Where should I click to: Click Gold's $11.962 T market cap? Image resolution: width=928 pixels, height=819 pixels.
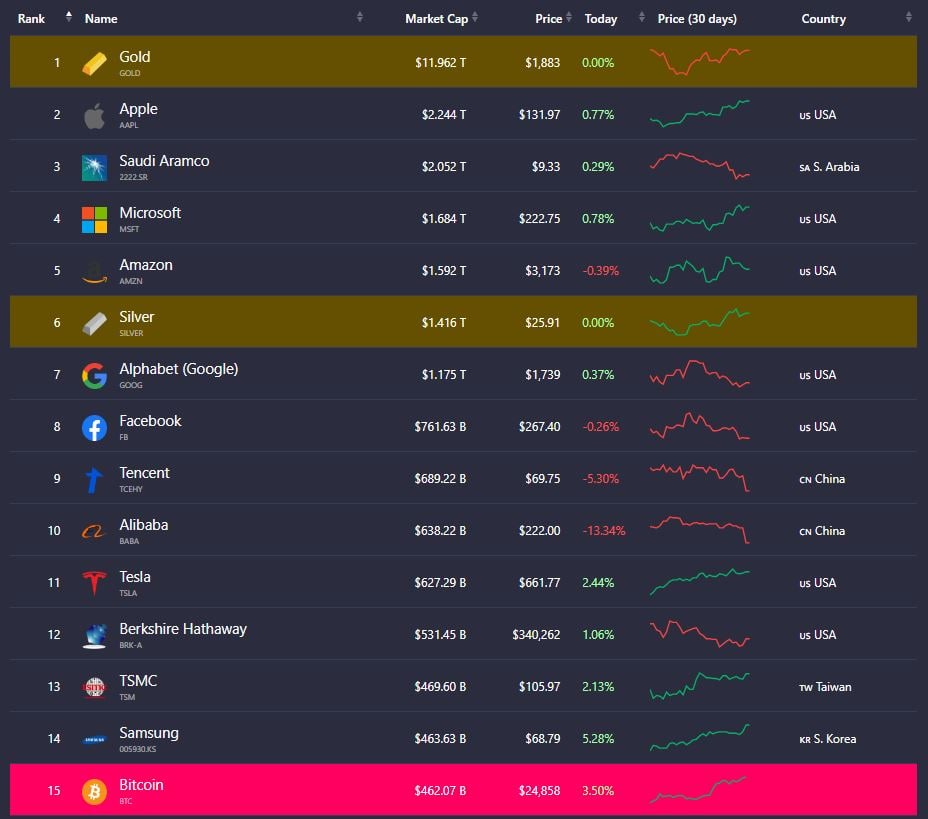pyautogui.click(x=440, y=63)
